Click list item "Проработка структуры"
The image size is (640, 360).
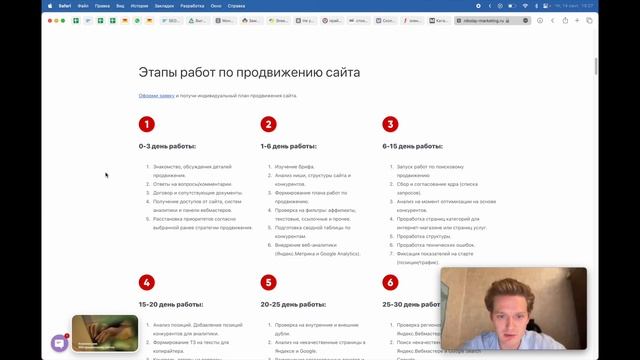pos(424,236)
